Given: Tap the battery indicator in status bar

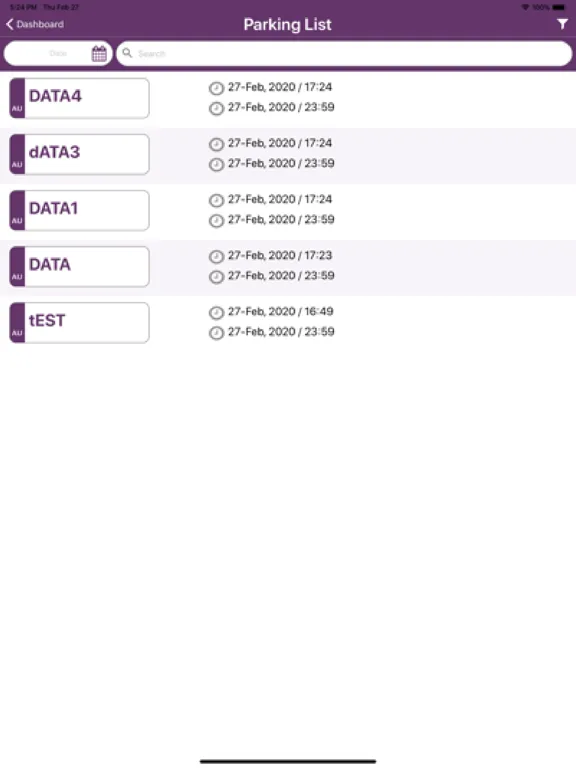Looking at the screenshot, I should click(559, 7).
